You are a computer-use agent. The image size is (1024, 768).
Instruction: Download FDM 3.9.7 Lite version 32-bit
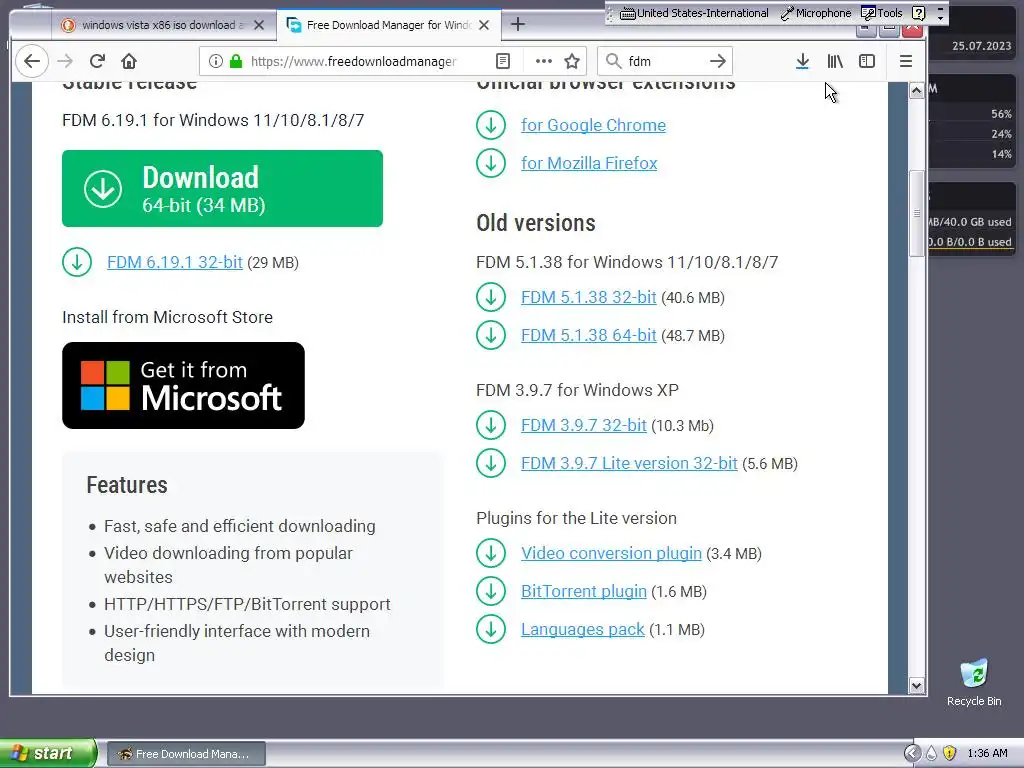click(629, 463)
